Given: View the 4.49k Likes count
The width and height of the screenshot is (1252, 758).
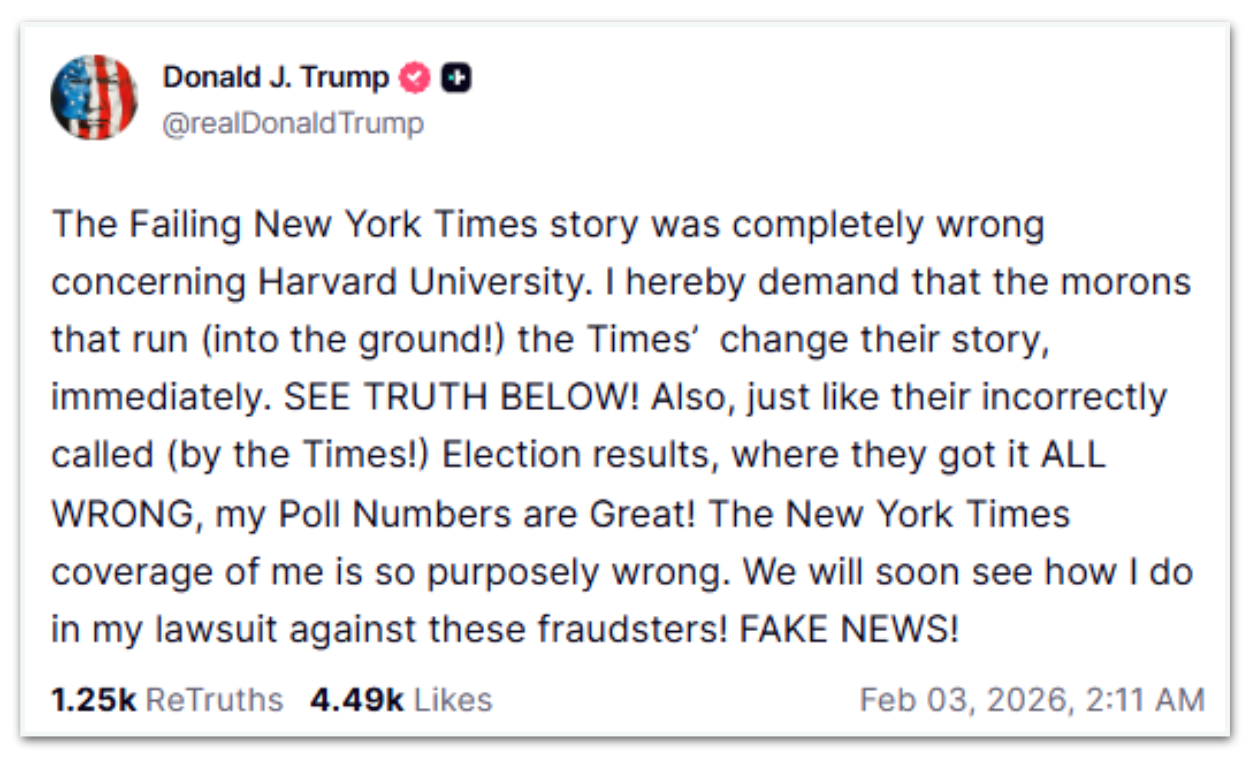Looking at the screenshot, I should (x=356, y=699).
